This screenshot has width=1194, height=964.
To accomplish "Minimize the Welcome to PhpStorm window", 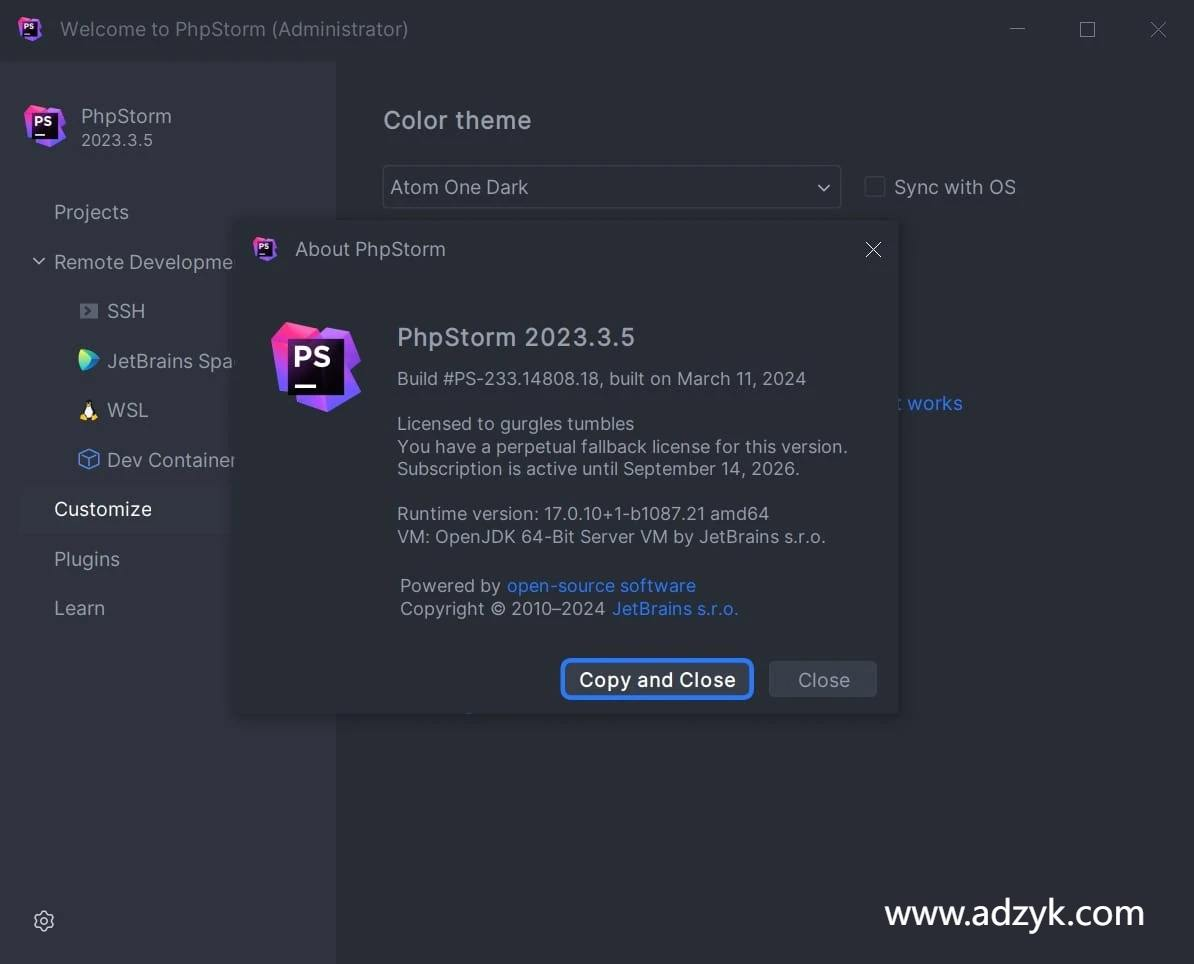I will tap(1017, 29).
